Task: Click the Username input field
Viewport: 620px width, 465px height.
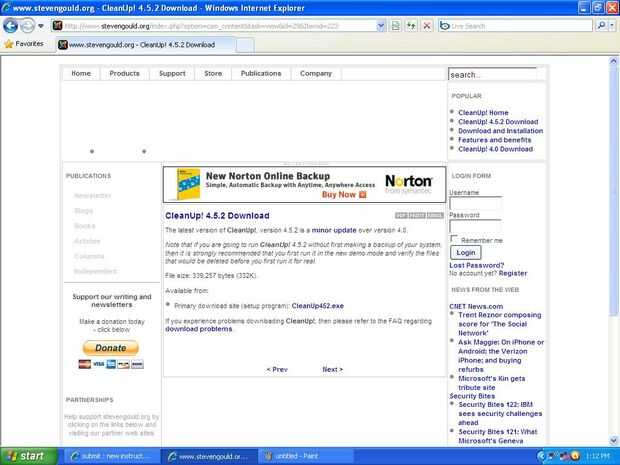Action: (x=476, y=204)
